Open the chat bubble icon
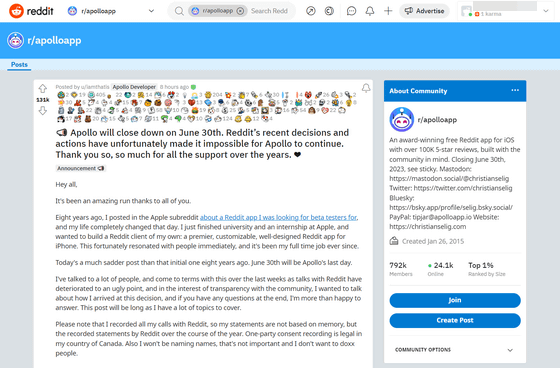Image resolution: width=560 pixels, height=368 pixels. pos(351,11)
